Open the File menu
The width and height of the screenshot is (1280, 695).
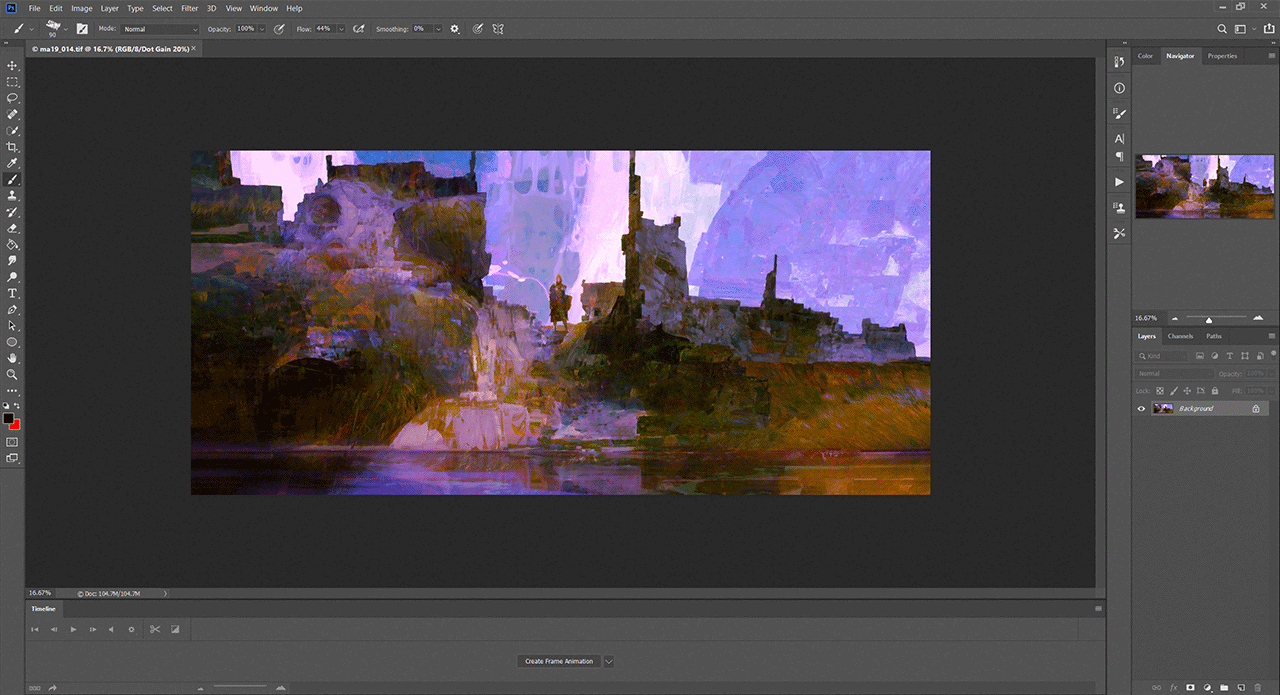[x=35, y=8]
